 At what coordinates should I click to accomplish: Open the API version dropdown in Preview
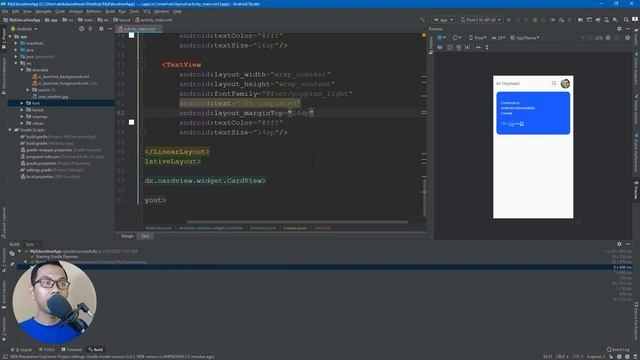pos(498,38)
